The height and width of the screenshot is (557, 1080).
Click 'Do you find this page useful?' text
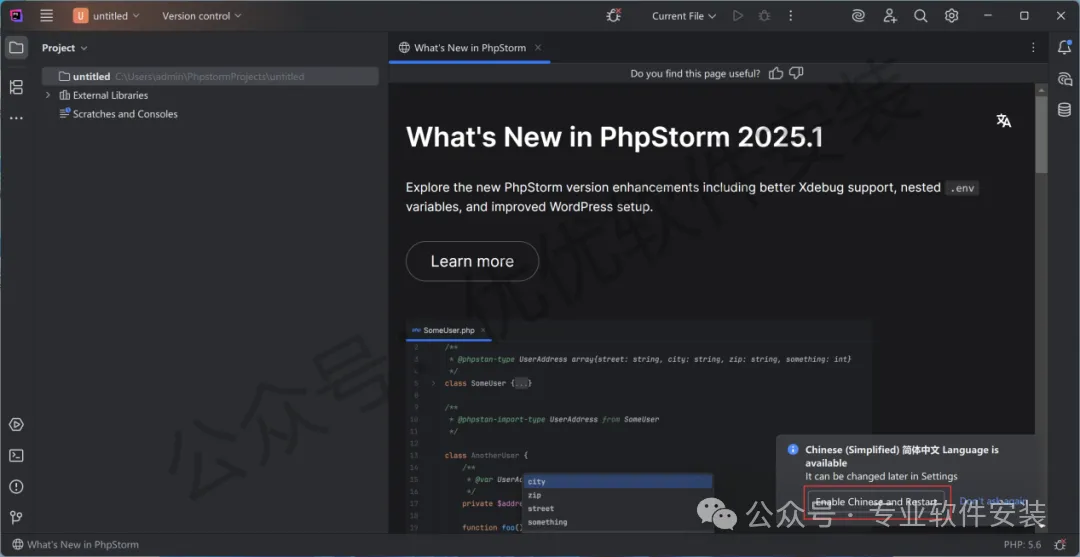point(696,73)
